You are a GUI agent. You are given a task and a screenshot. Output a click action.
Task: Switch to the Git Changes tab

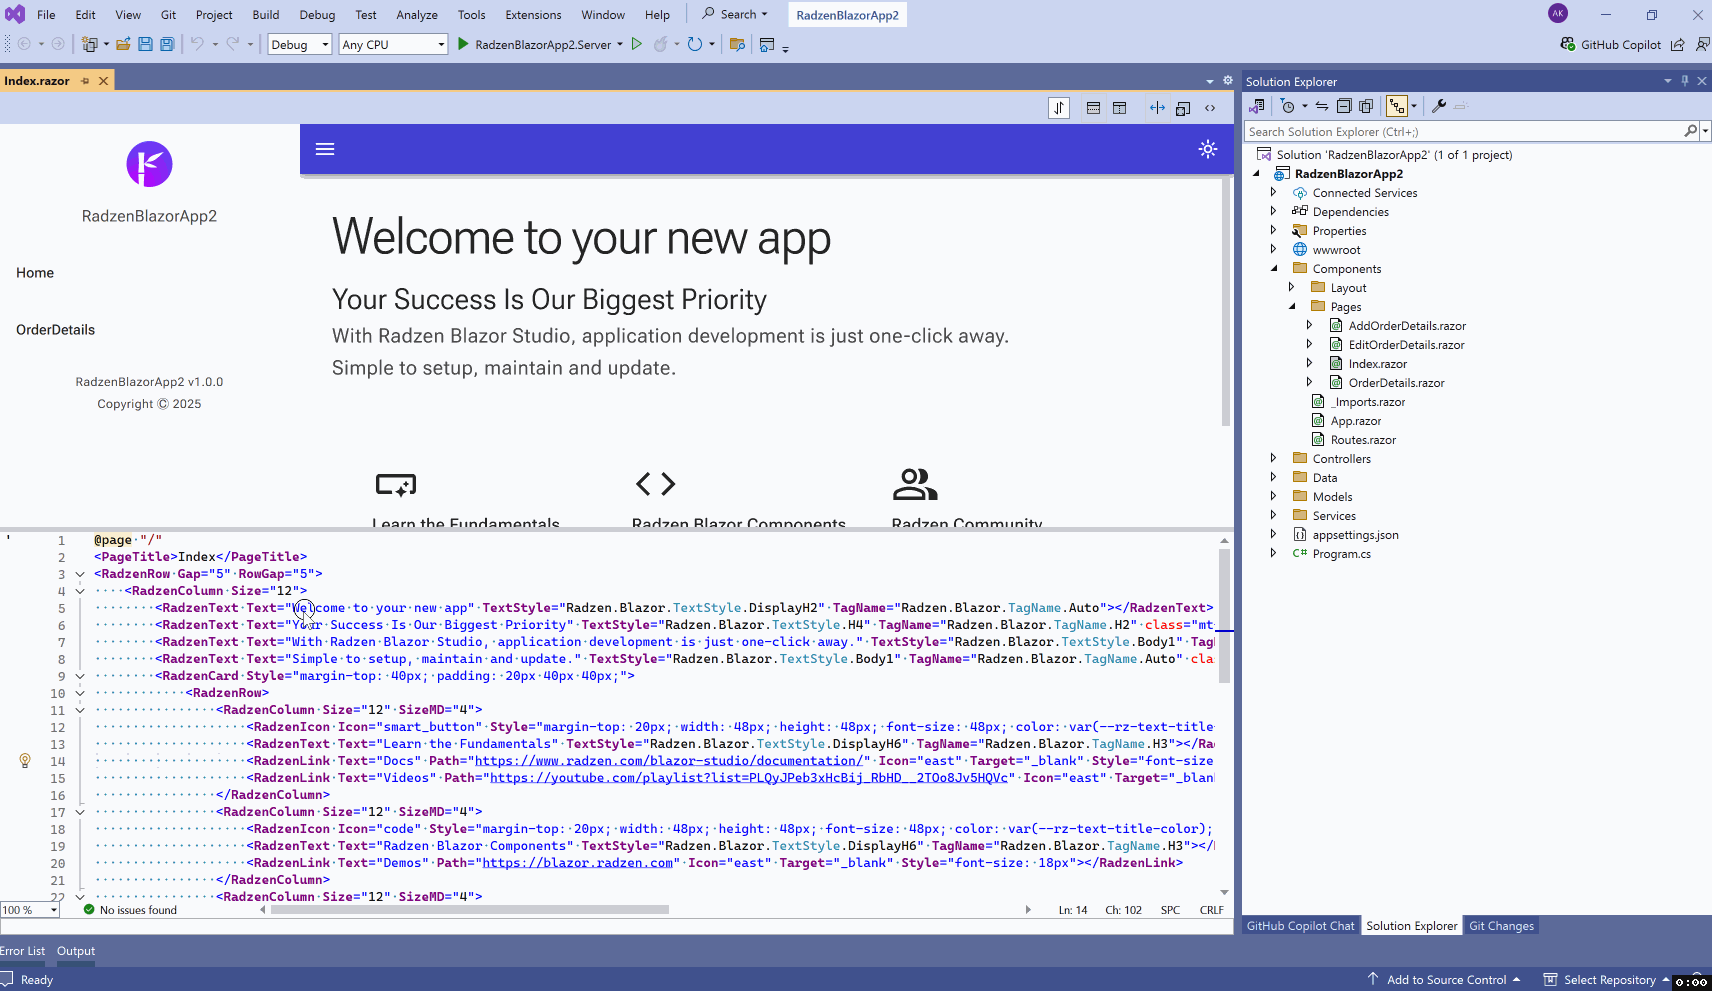(1501, 926)
